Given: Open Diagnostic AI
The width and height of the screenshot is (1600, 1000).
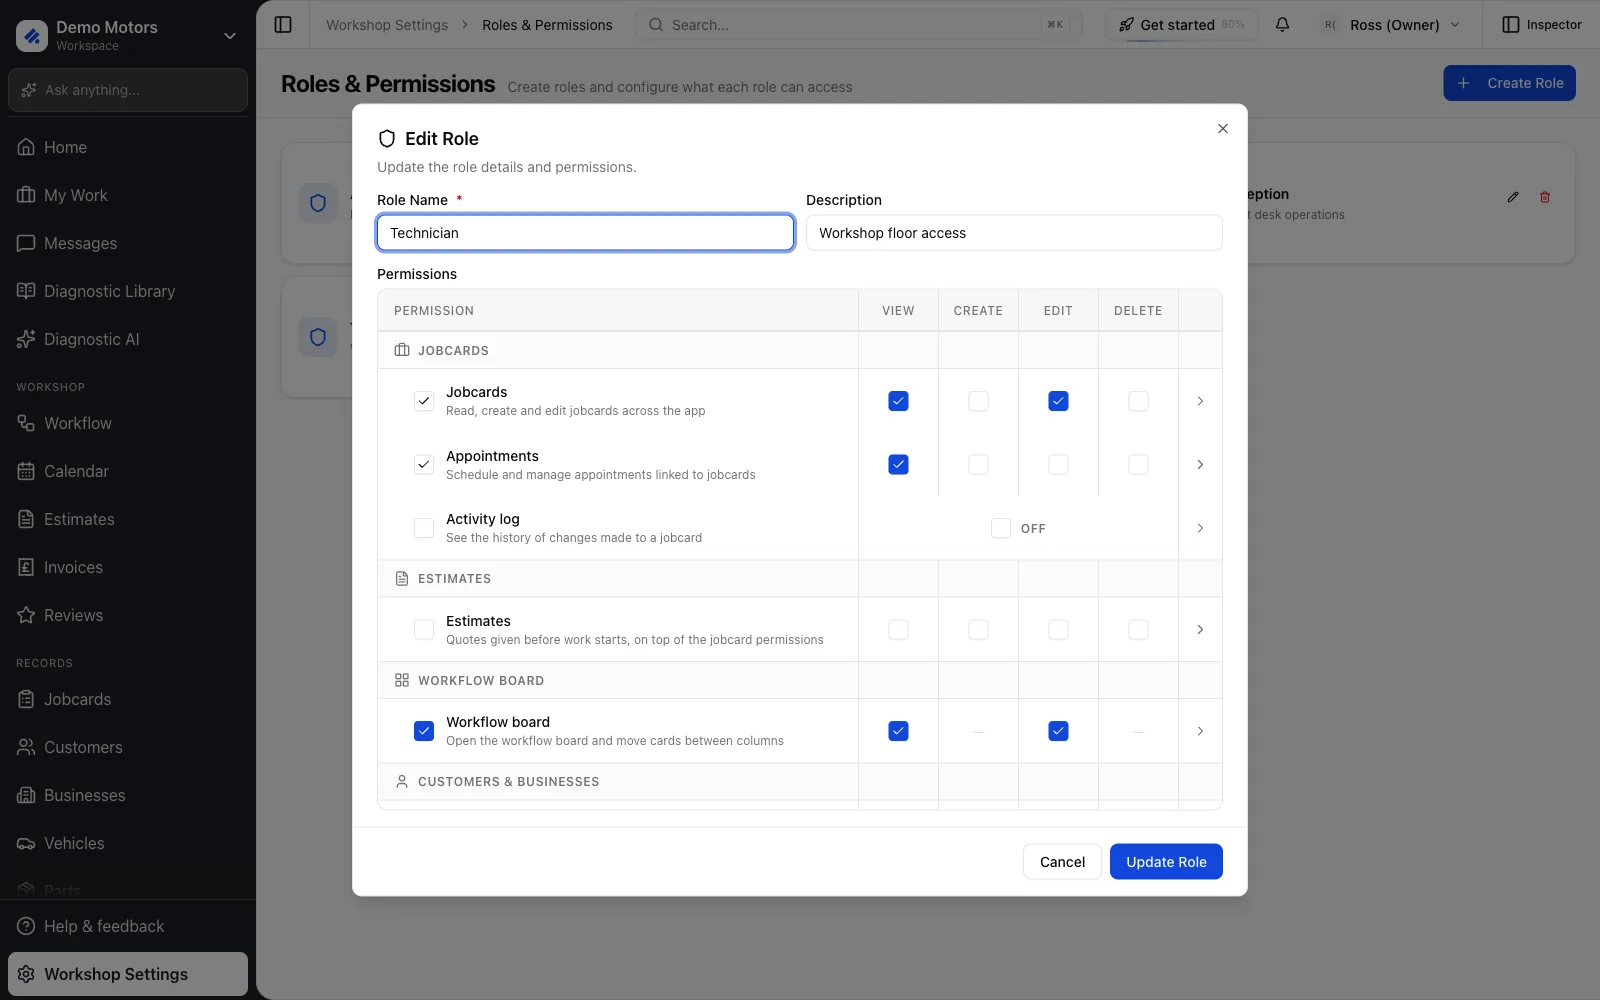Looking at the screenshot, I should 128,339.
